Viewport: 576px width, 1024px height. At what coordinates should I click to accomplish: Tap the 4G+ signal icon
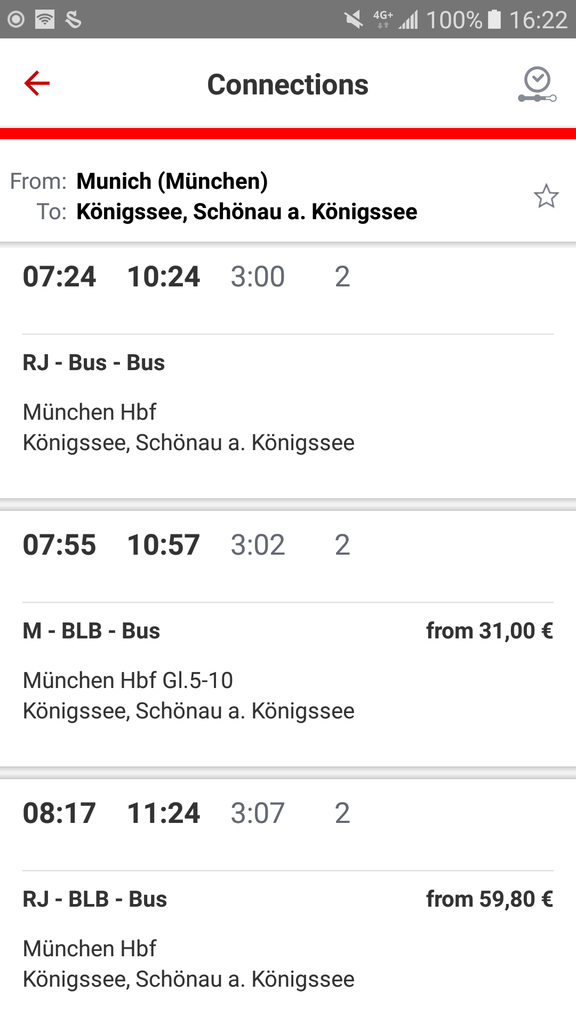pyautogui.click(x=383, y=19)
